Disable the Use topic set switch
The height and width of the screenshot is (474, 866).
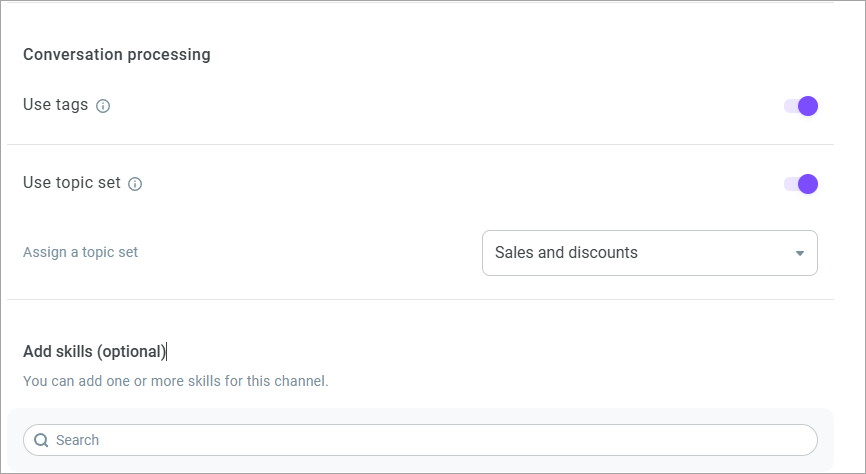tap(801, 184)
